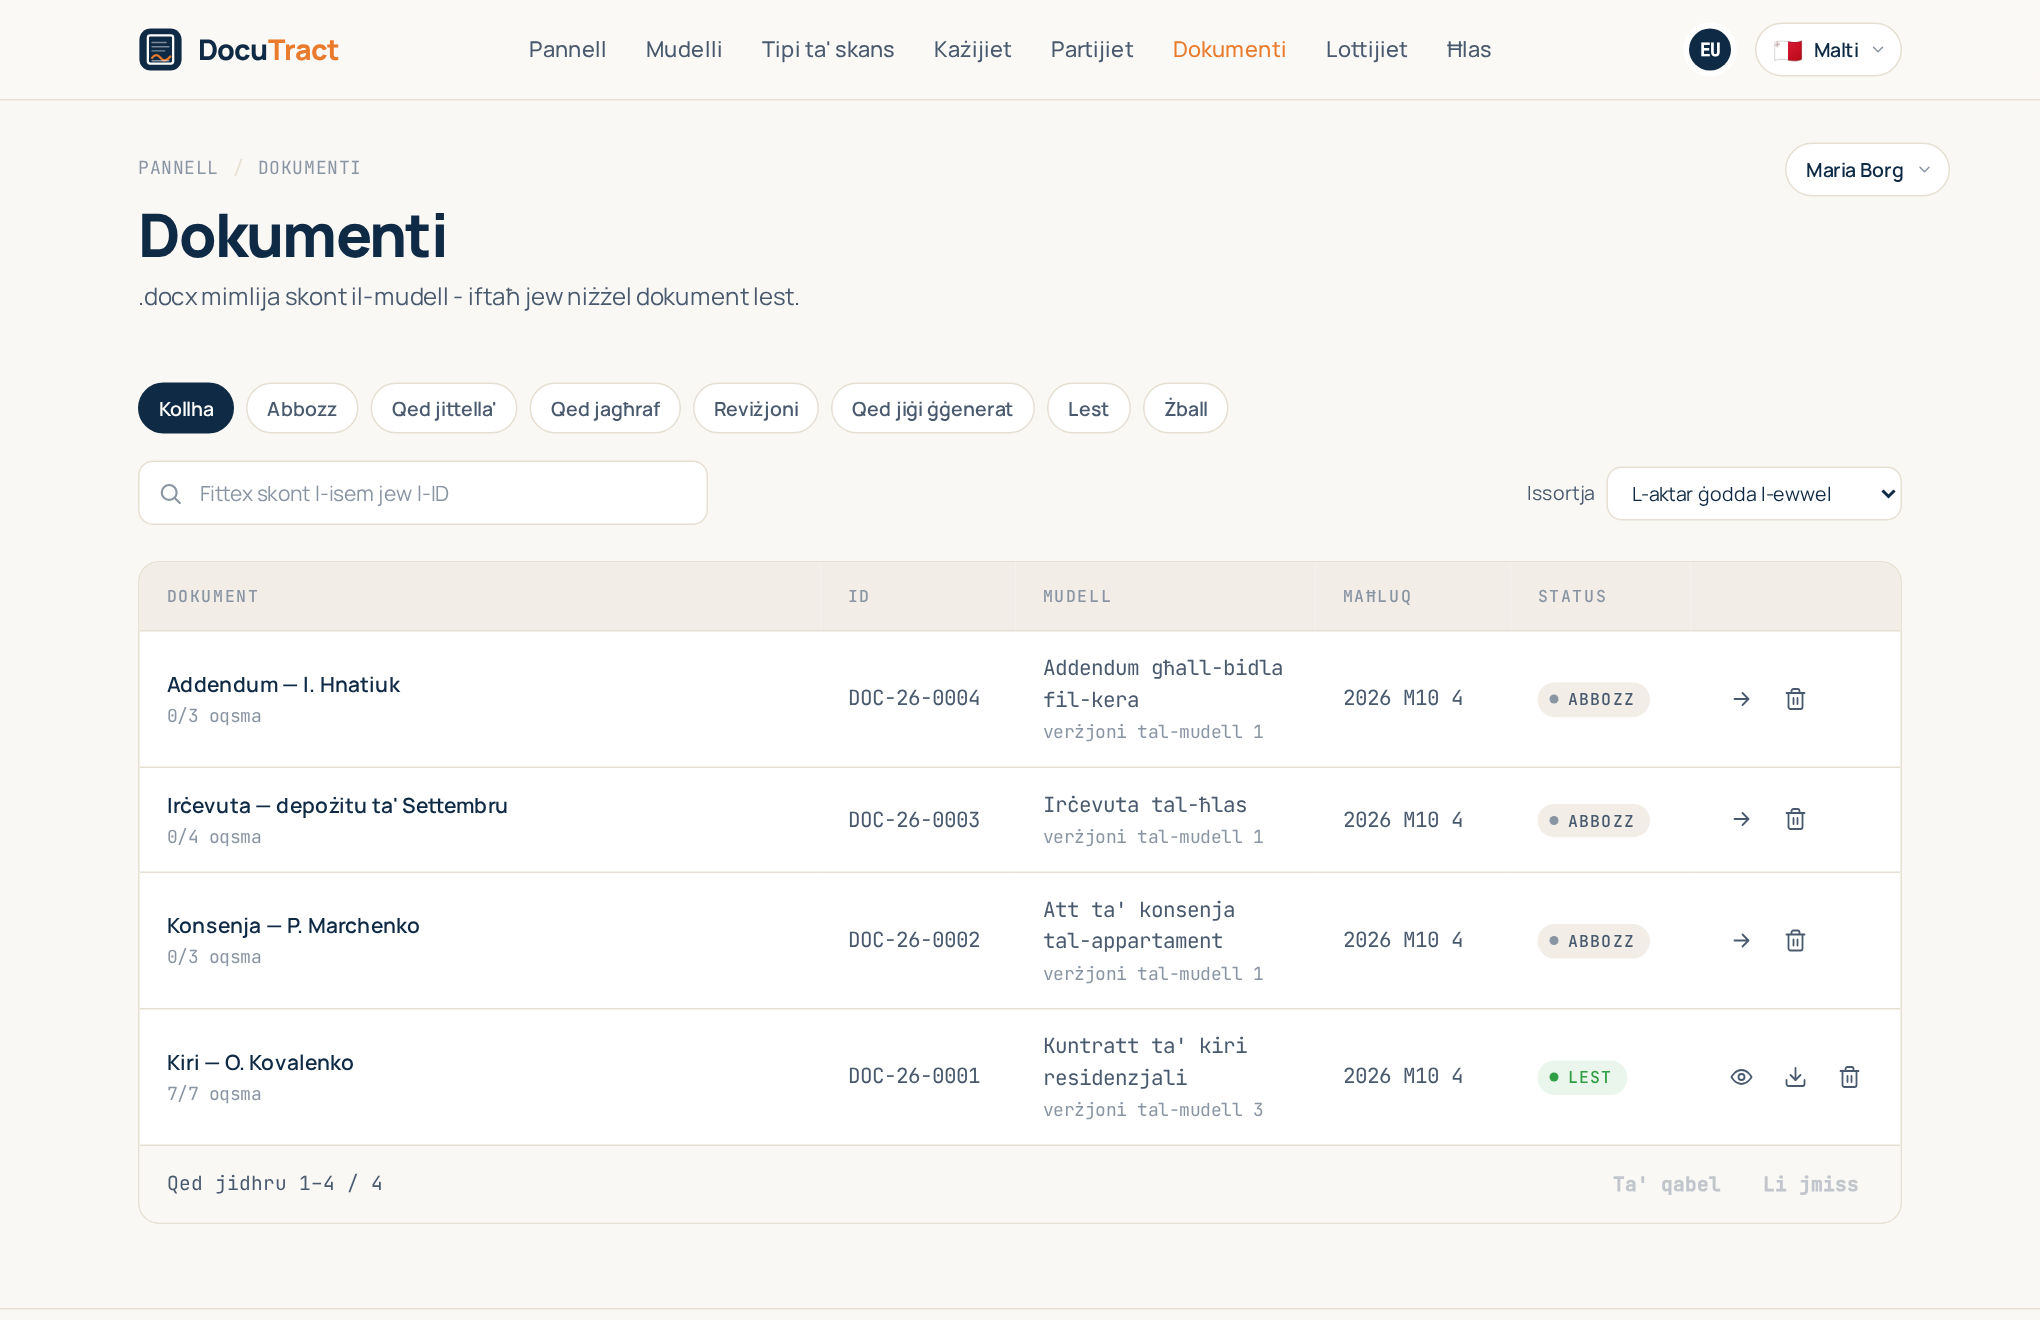Click the Maħluq column header

pyautogui.click(x=1377, y=597)
